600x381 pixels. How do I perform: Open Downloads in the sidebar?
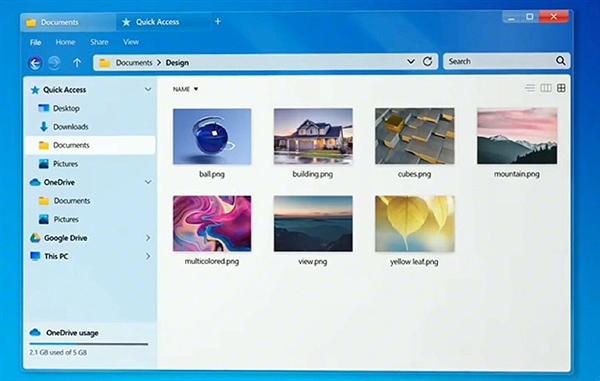coord(90,127)
